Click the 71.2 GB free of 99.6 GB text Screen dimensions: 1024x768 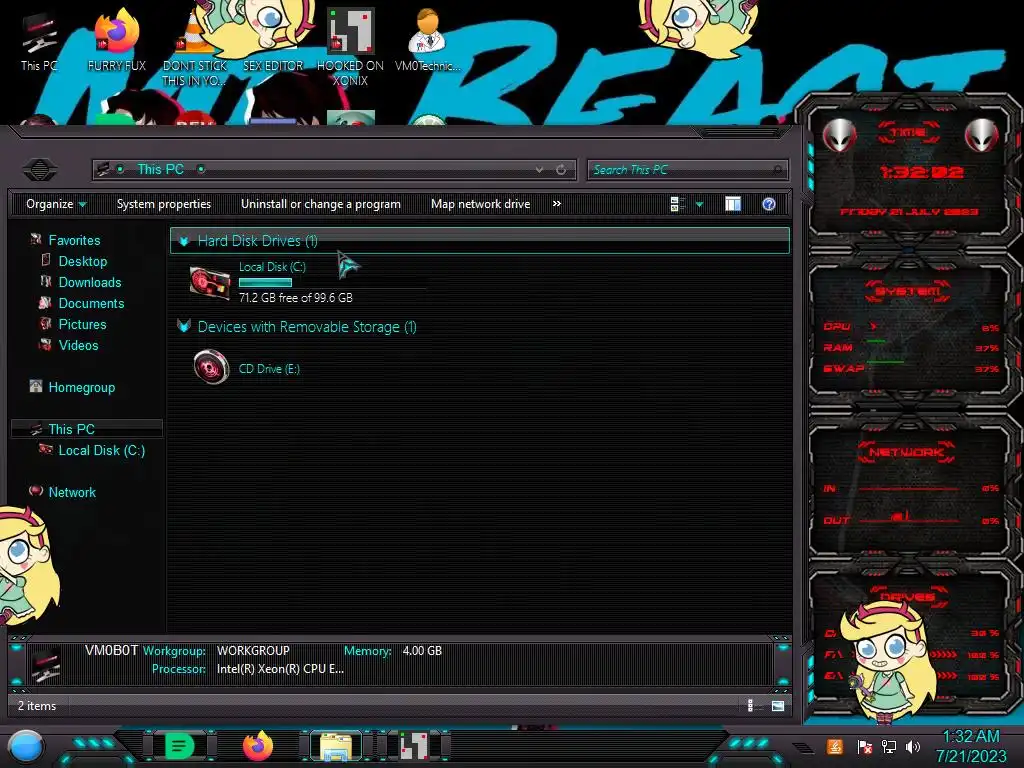pos(296,298)
